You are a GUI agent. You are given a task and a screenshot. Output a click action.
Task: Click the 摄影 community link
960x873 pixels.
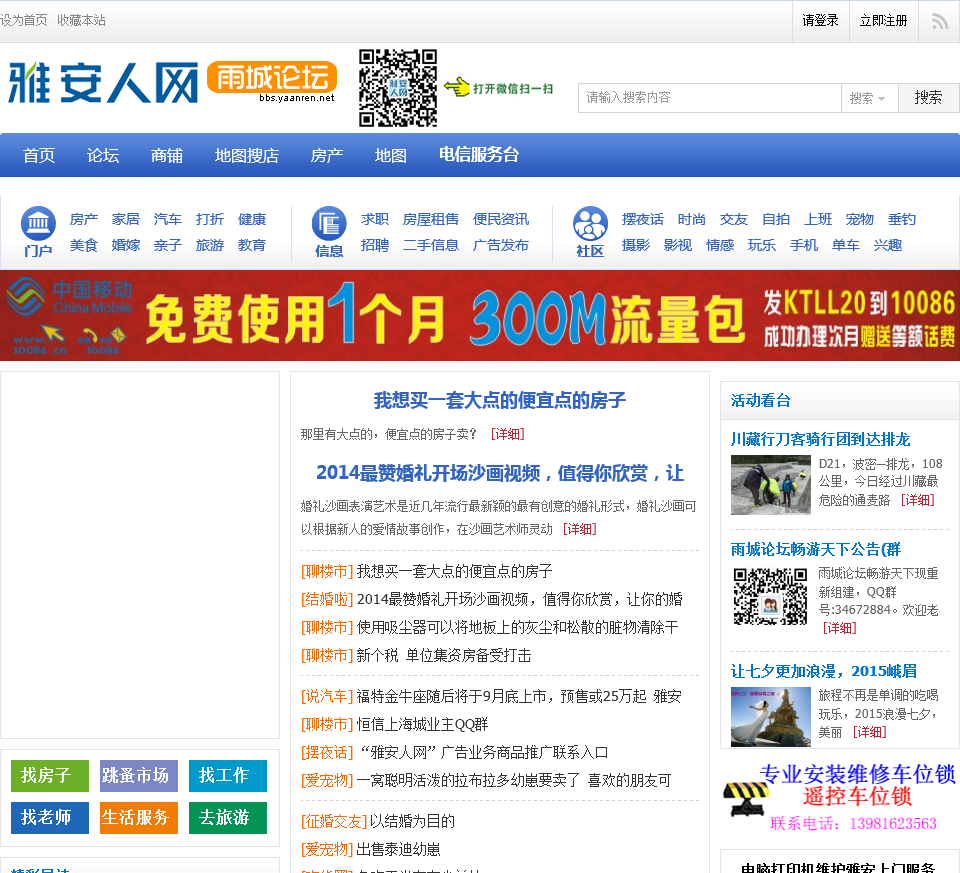[636, 245]
